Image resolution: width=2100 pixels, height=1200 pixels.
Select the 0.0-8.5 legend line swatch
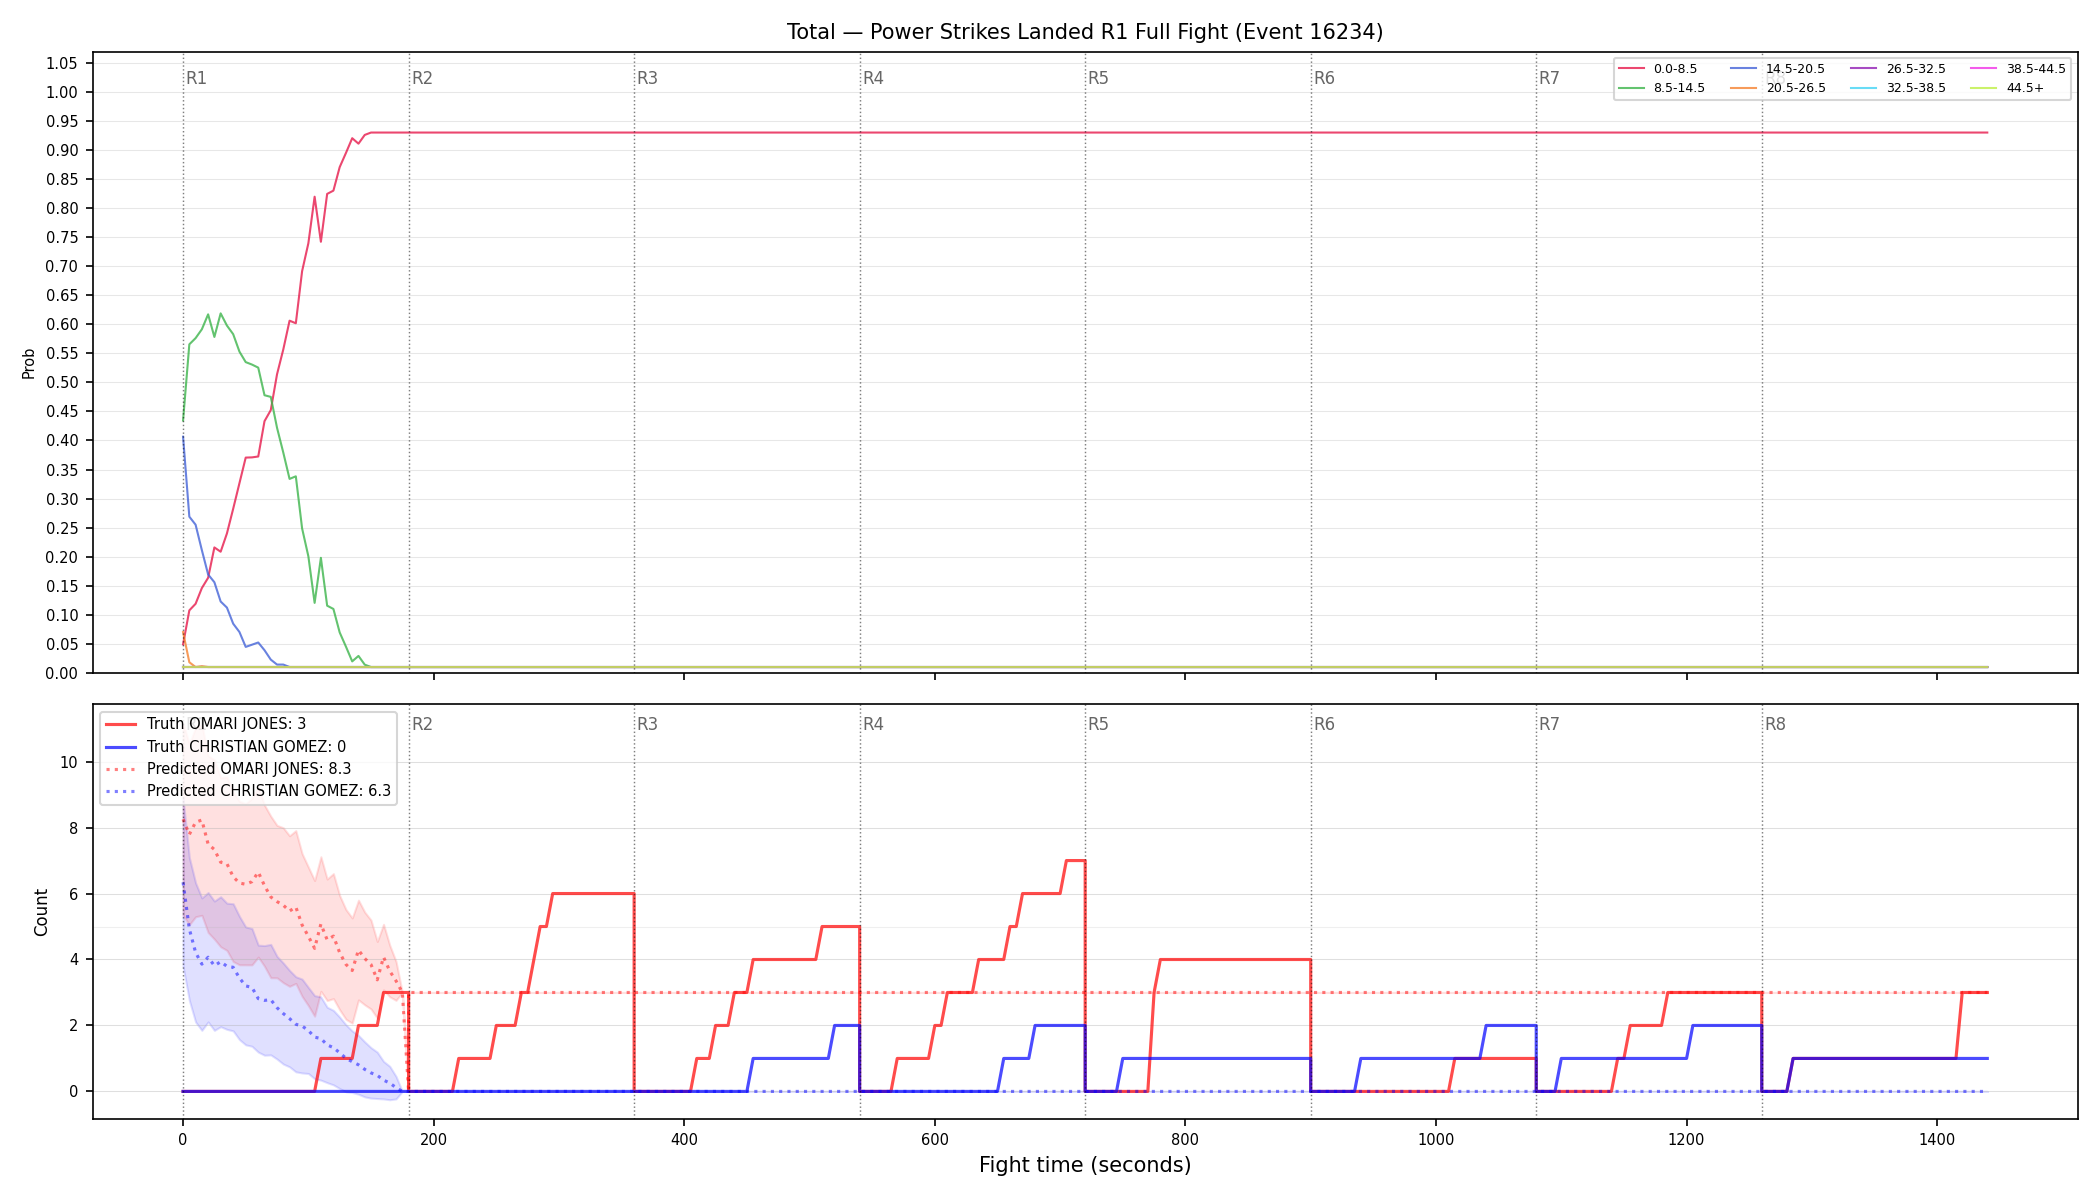tap(1631, 69)
